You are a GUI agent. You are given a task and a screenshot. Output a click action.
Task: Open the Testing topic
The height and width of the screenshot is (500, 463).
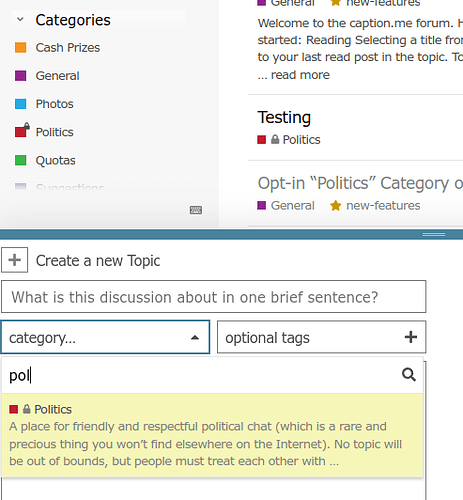pyautogui.click(x=284, y=117)
